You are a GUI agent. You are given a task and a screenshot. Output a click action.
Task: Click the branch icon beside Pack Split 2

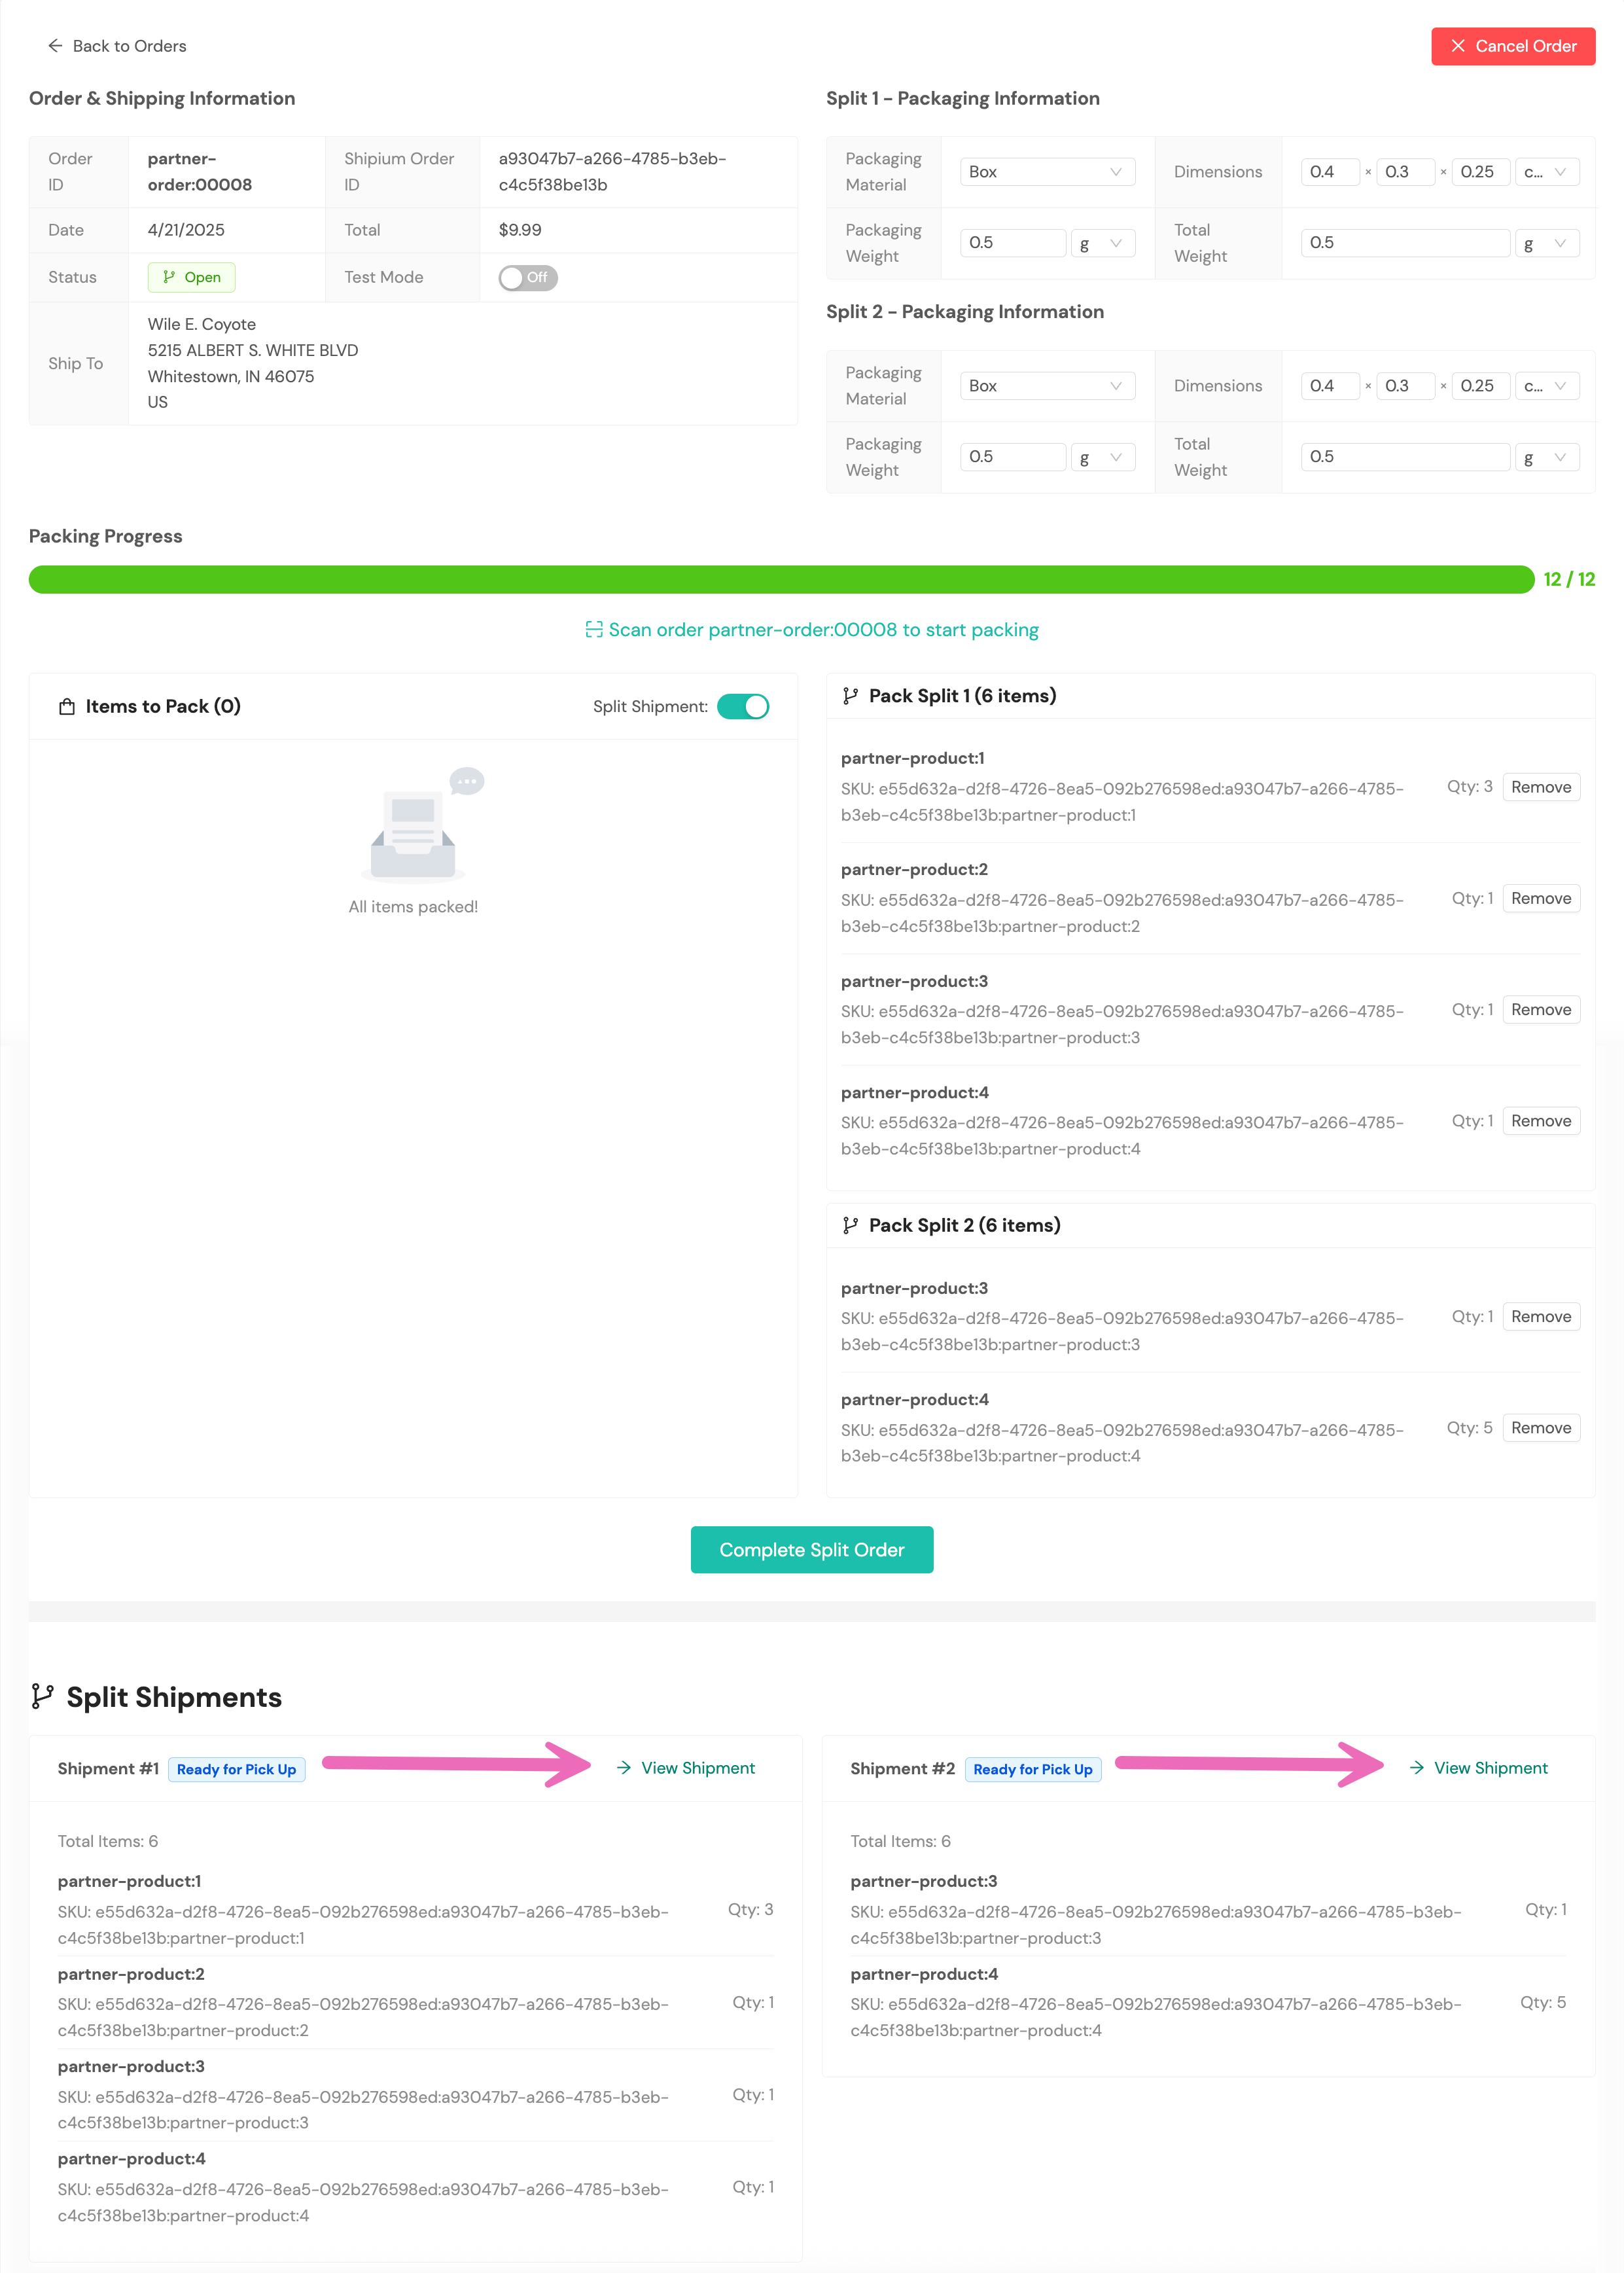[x=850, y=1226]
